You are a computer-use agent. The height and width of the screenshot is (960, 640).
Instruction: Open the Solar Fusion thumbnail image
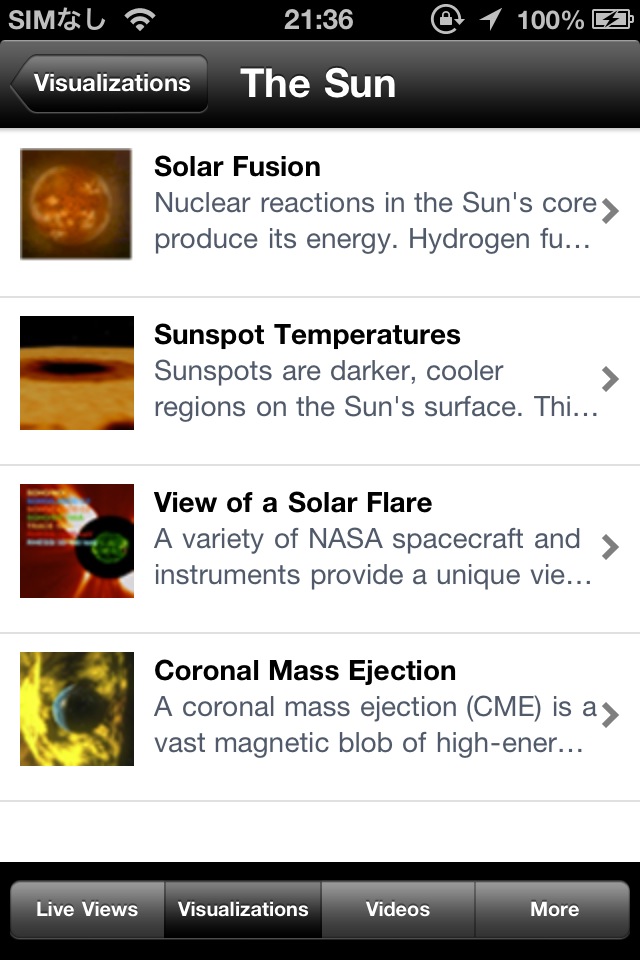76,204
